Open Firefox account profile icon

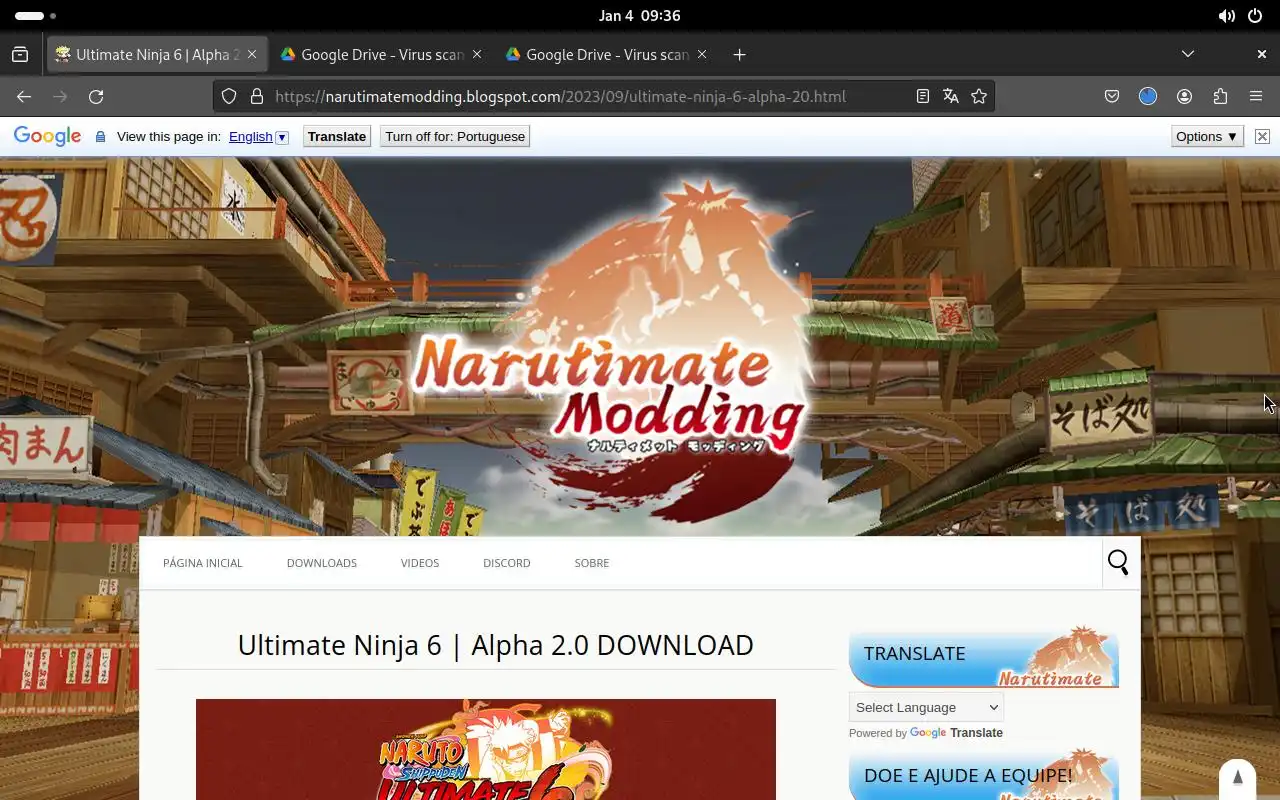point(1184,96)
